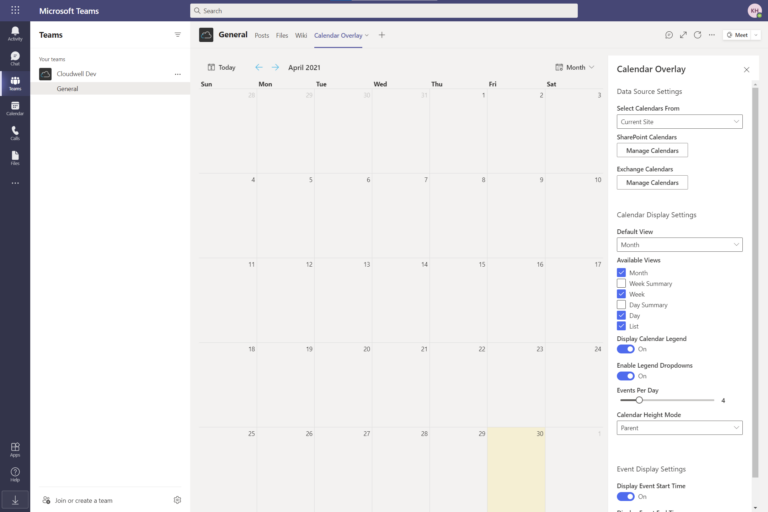The image size is (768, 512).
Task: Open the Chat section
Action: coord(15,58)
